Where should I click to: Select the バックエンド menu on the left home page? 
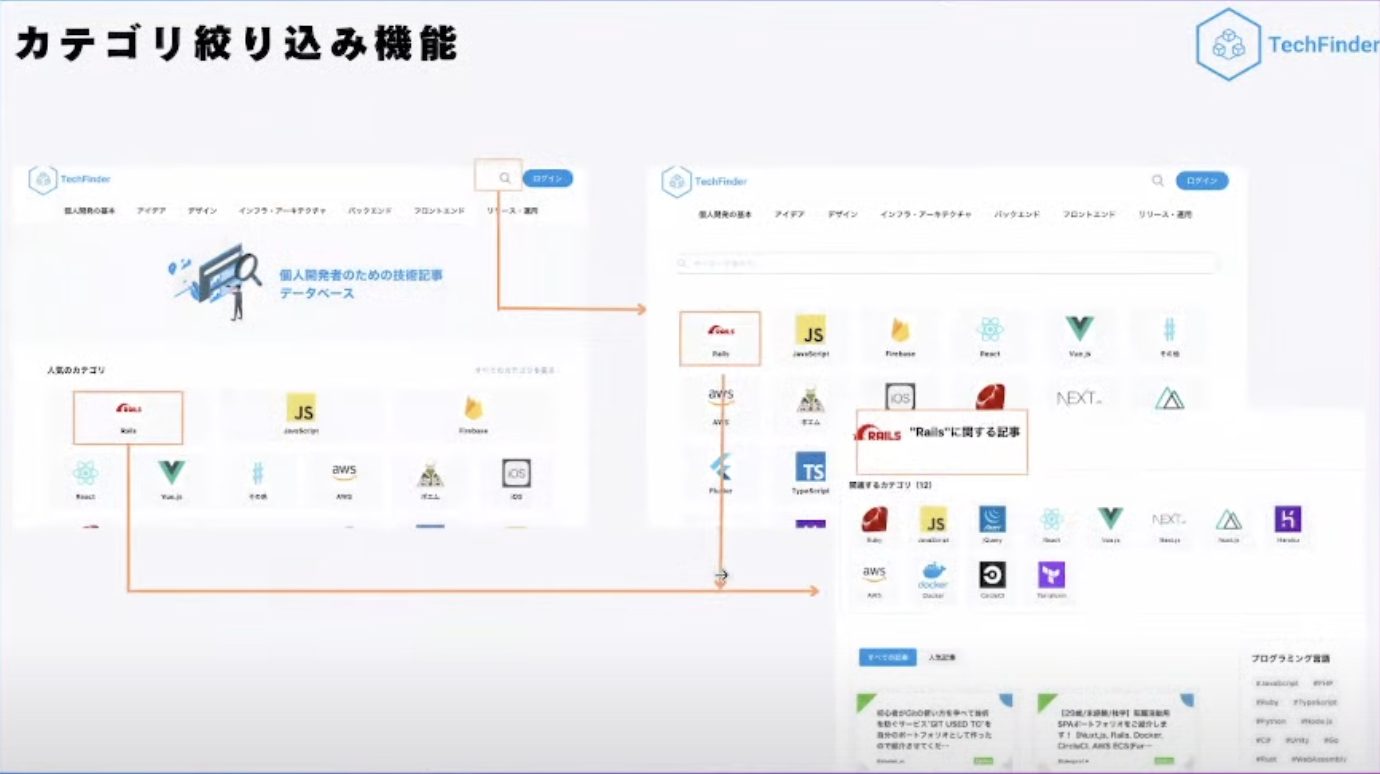click(370, 211)
